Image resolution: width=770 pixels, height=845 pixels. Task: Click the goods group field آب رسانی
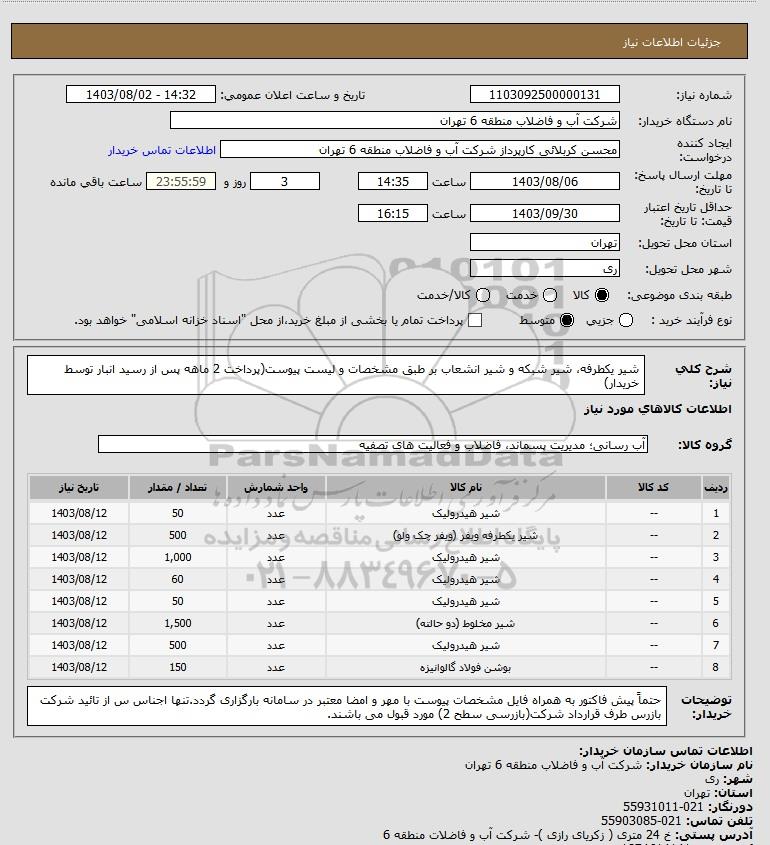(373, 445)
